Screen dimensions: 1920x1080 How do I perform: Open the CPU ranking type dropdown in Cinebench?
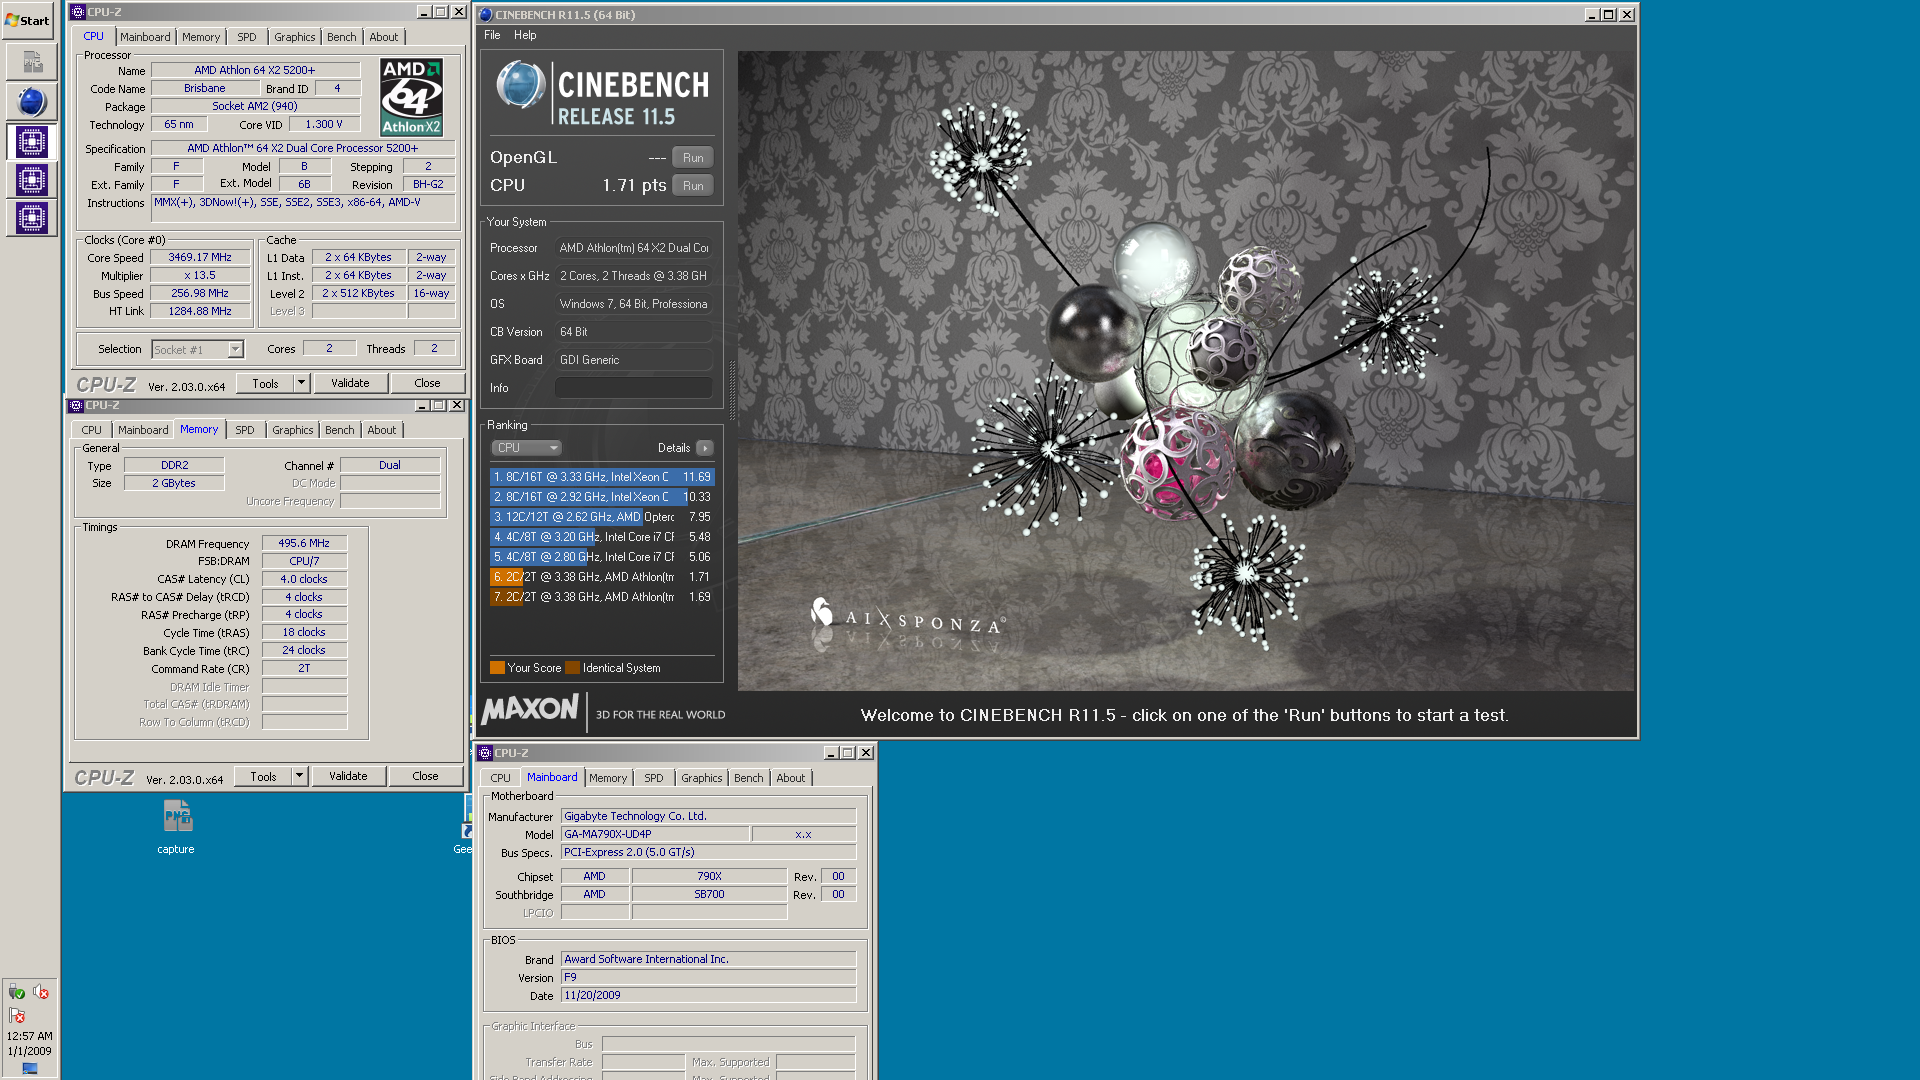(x=527, y=448)
